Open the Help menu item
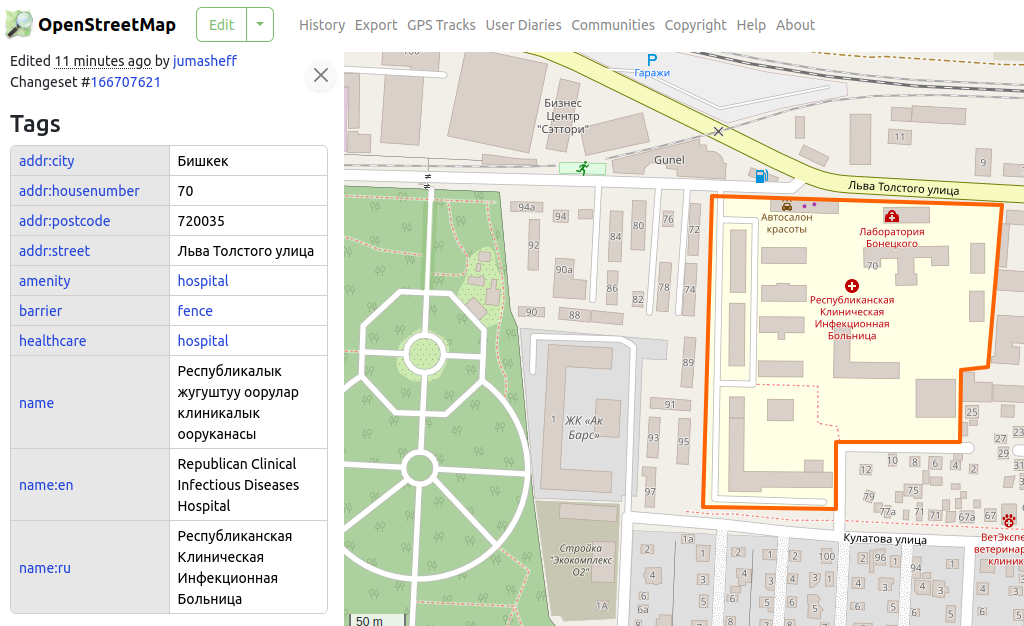This screenshot has width=1024, height=626. (751, 25)
